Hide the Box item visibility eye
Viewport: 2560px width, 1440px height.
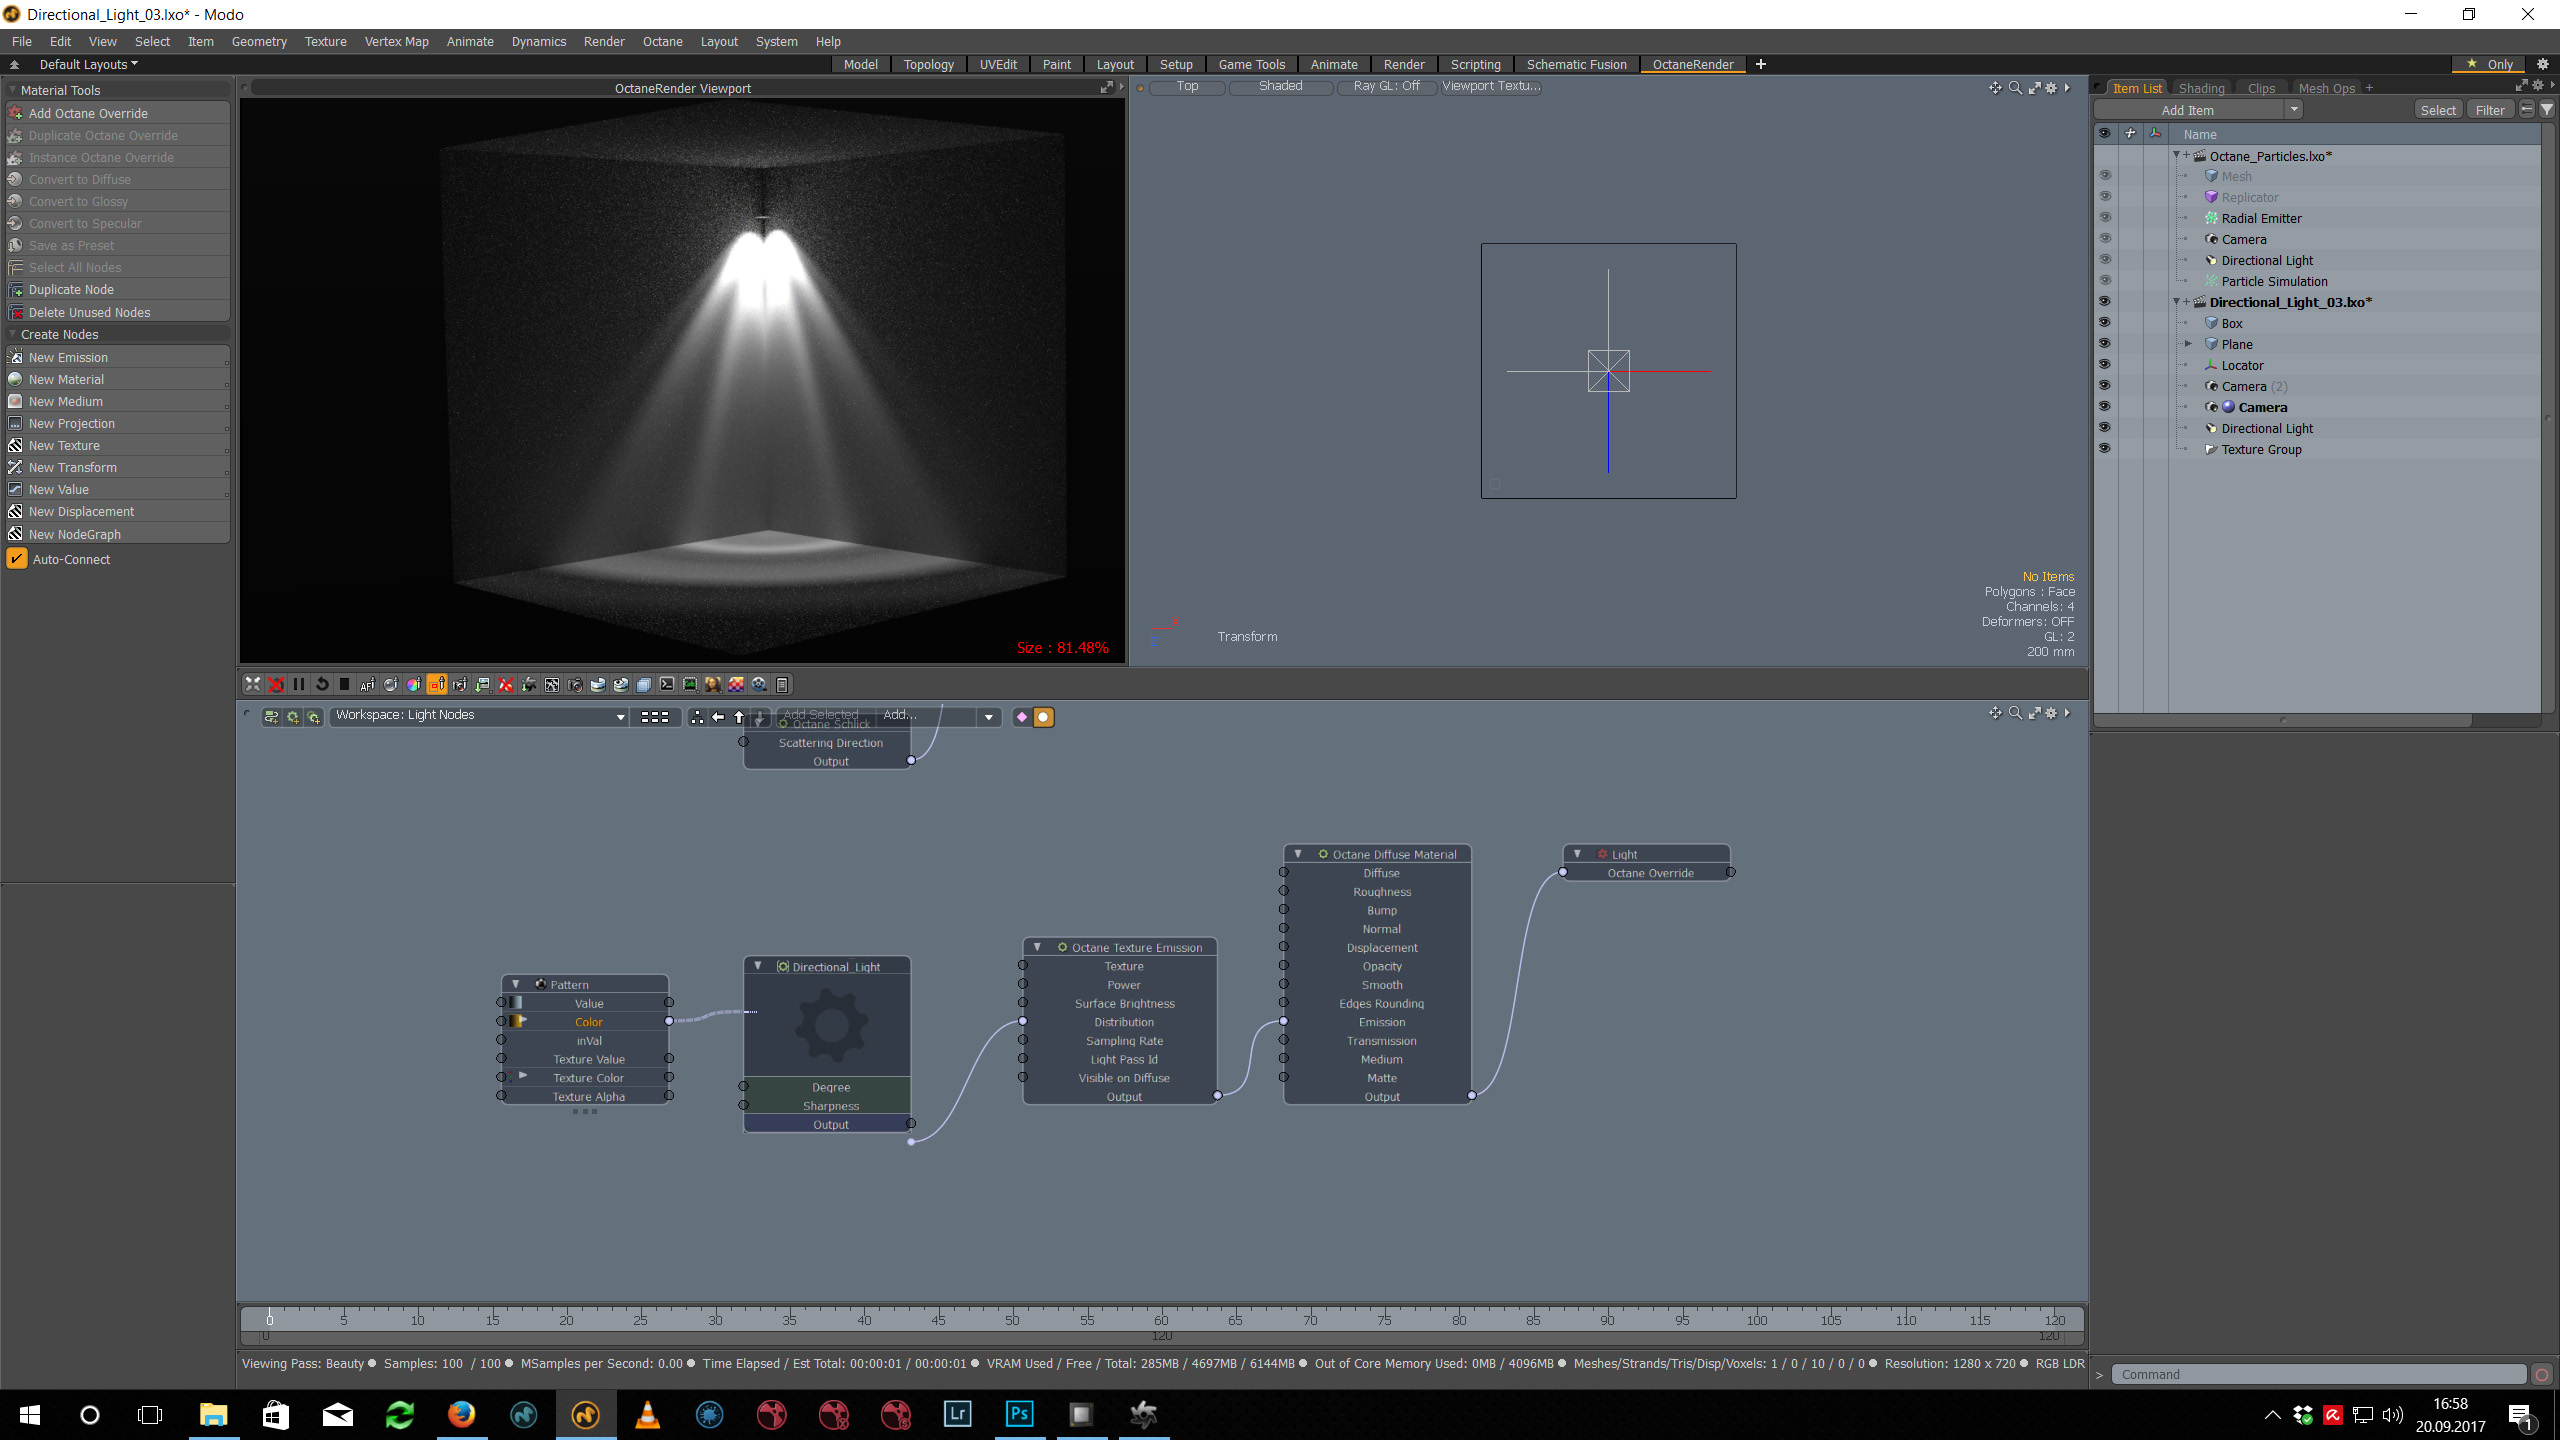[2104, 323]
